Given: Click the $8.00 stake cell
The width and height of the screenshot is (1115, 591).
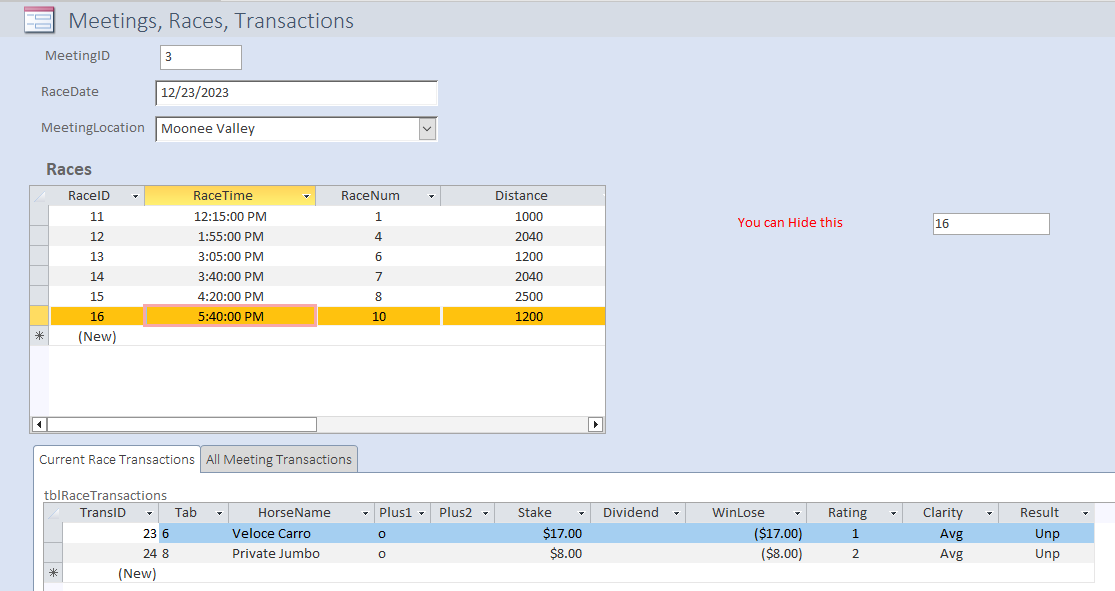Looking at the screenshot, I should click(542, 553).
